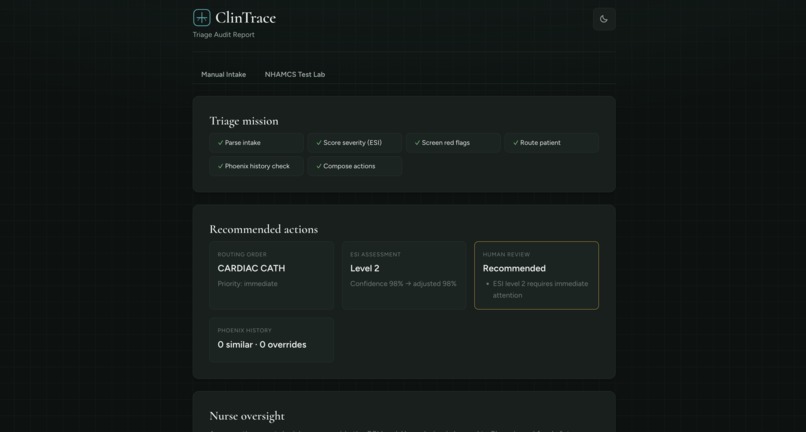Screen dimensions: 806x432
Task: Click the Phoenix history check checkmark icon
Action: click(x=221, y=166)
